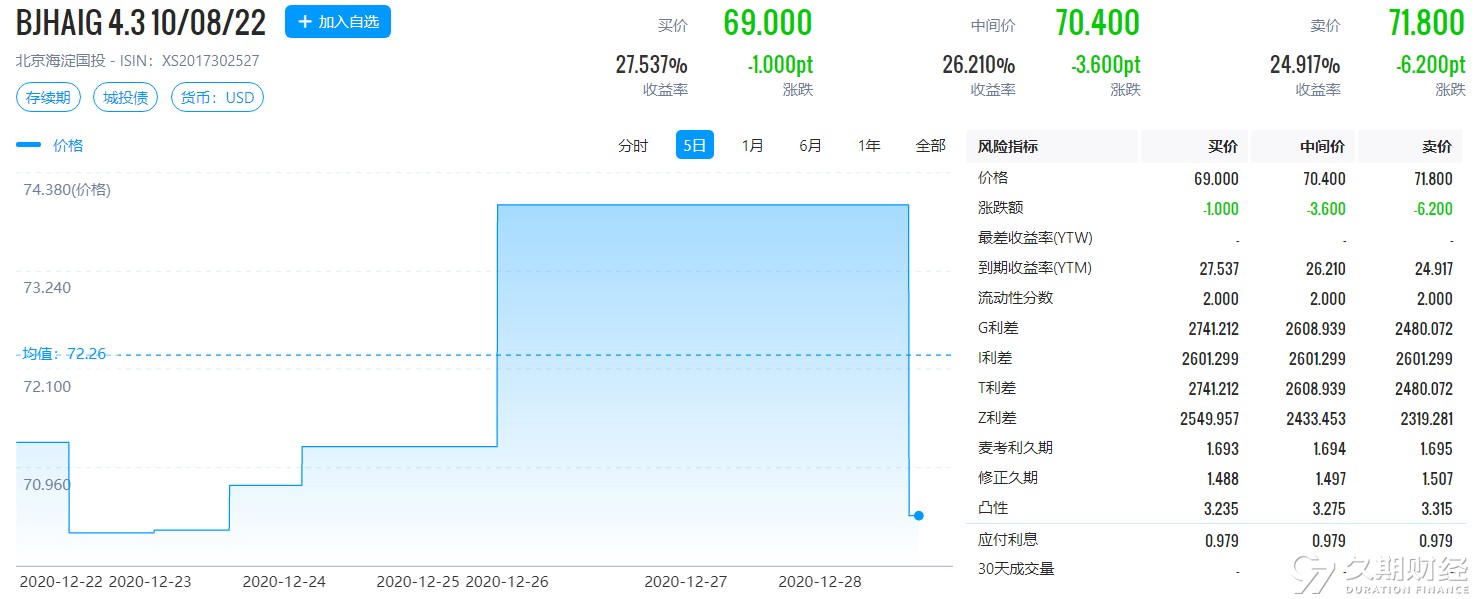The height and width of the screenshot is (599, 1474).
Task: Click the -3.600pt change value
Action: 1106,66
